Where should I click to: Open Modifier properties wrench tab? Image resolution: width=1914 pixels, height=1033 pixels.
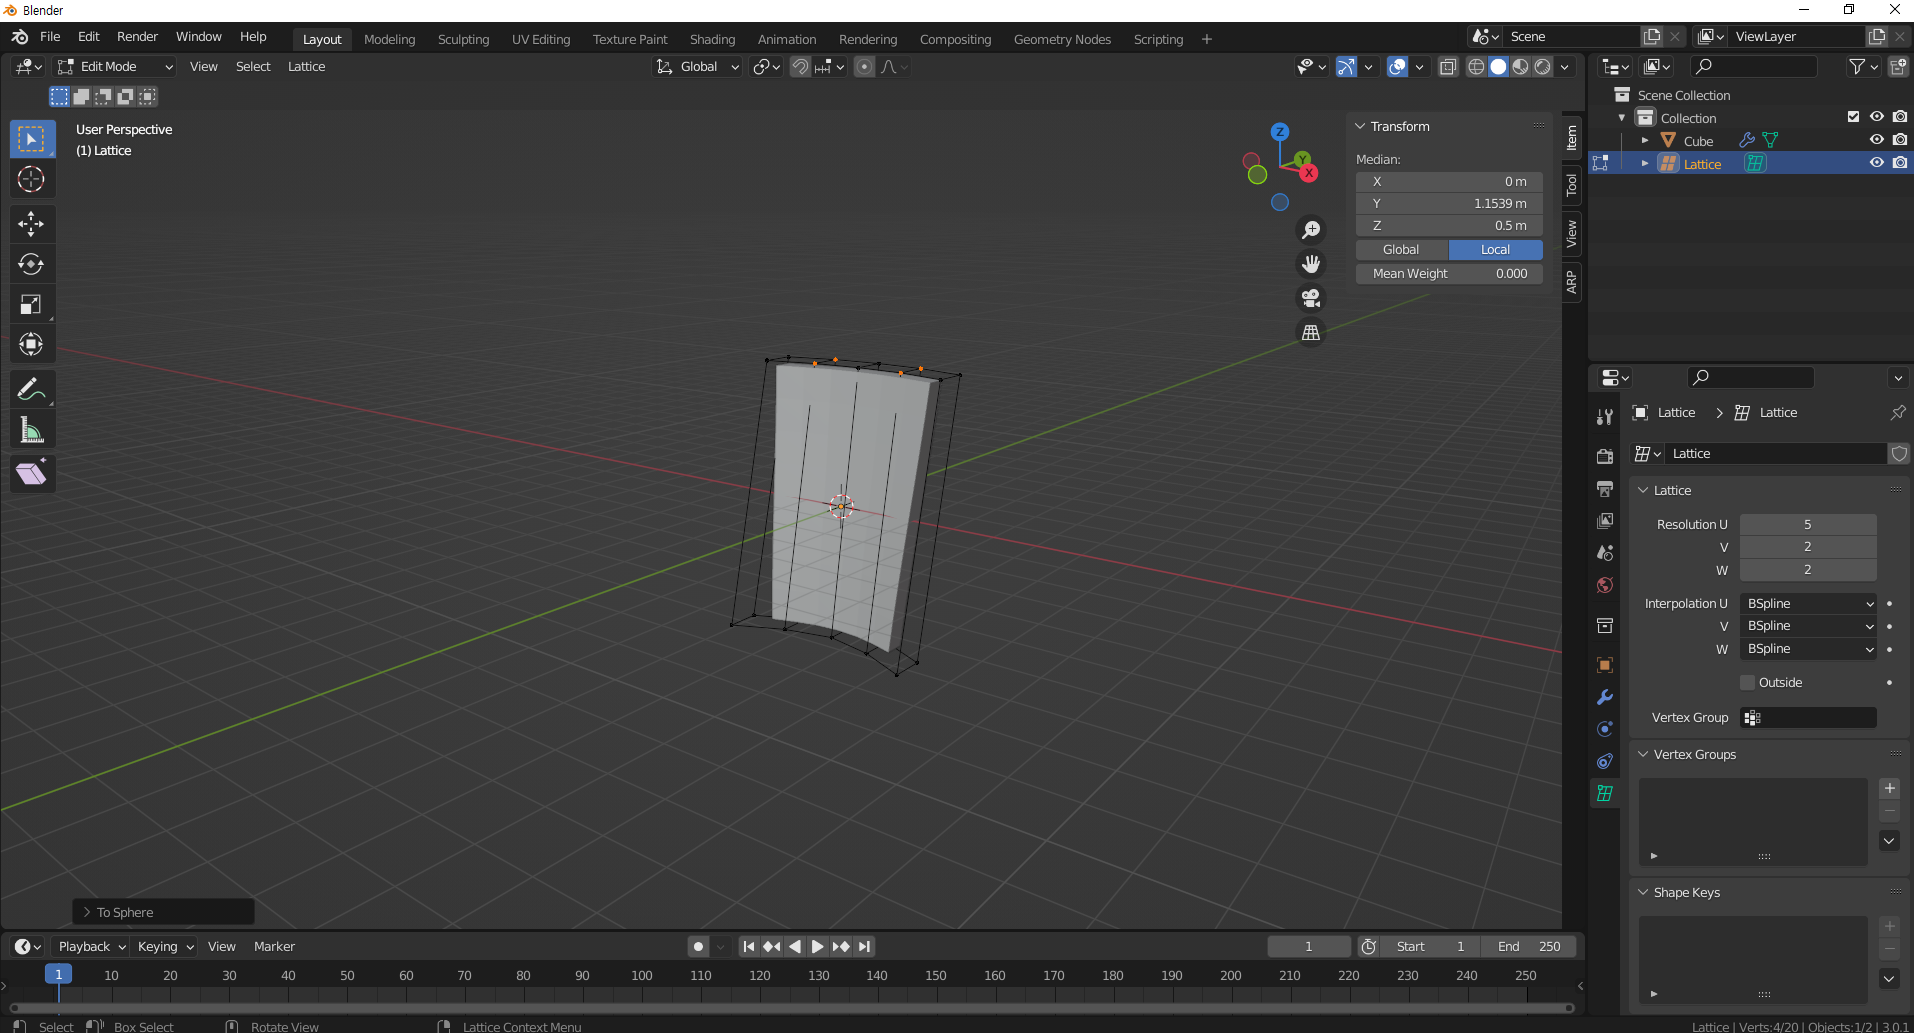pyautogui.click(x=1605, y=697)
